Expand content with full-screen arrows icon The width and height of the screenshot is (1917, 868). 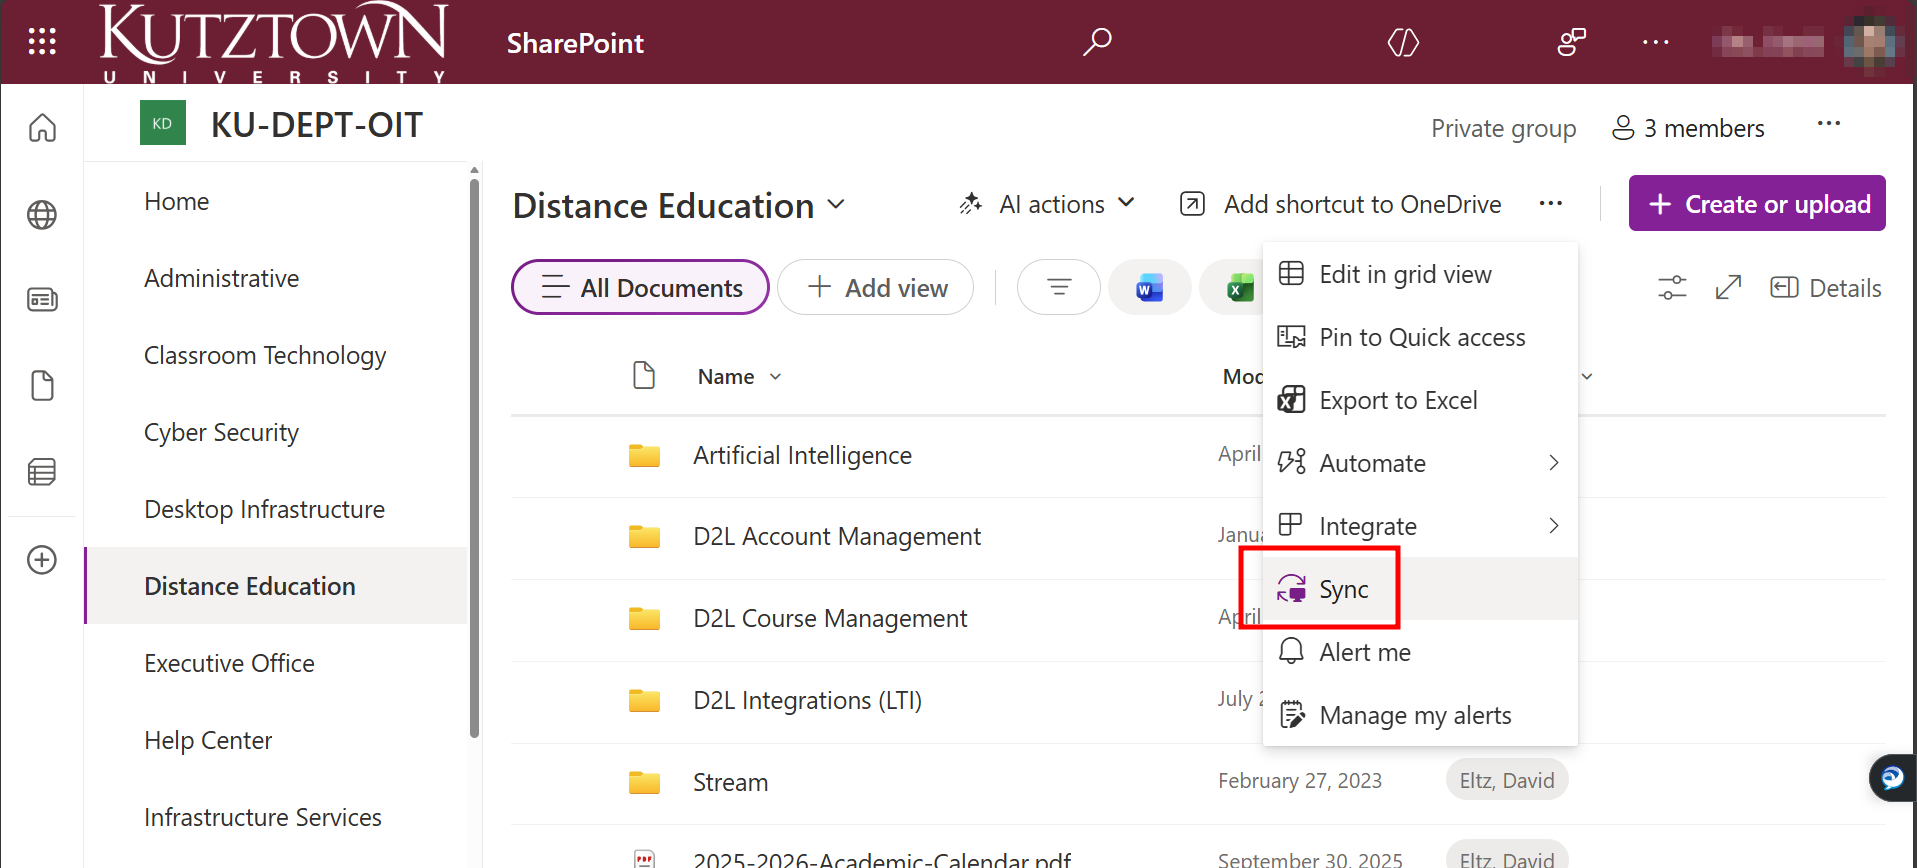coord(1728,288)
